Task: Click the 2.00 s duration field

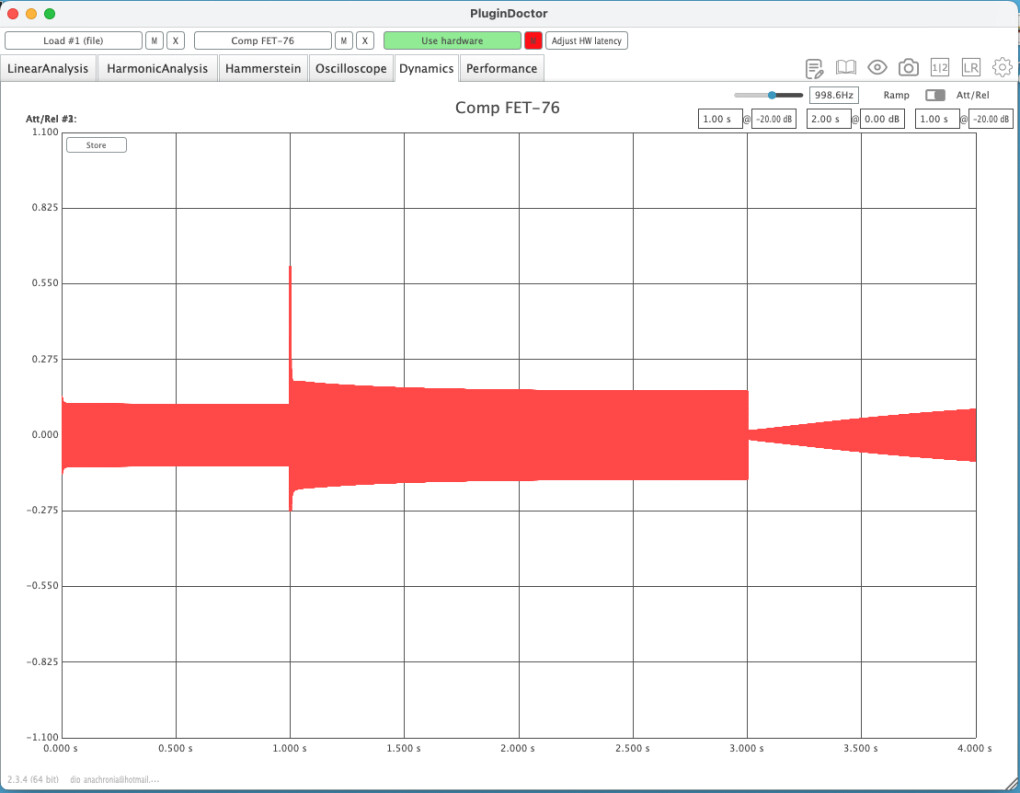Action: pyautogui.click(x=829, y=119)
